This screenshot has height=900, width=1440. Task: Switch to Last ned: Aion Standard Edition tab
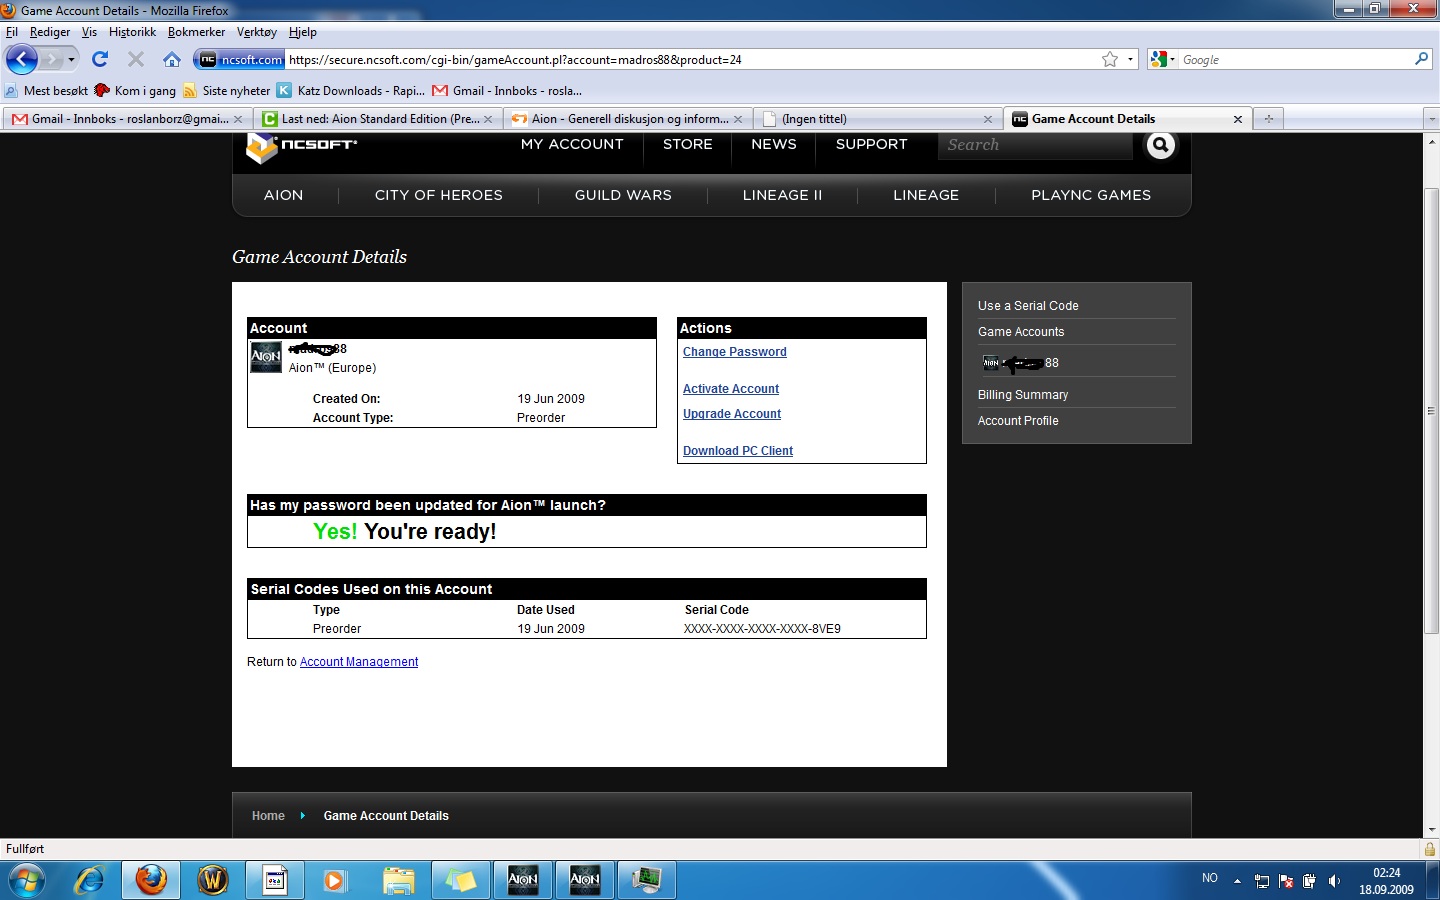click(x=378, y=119)
